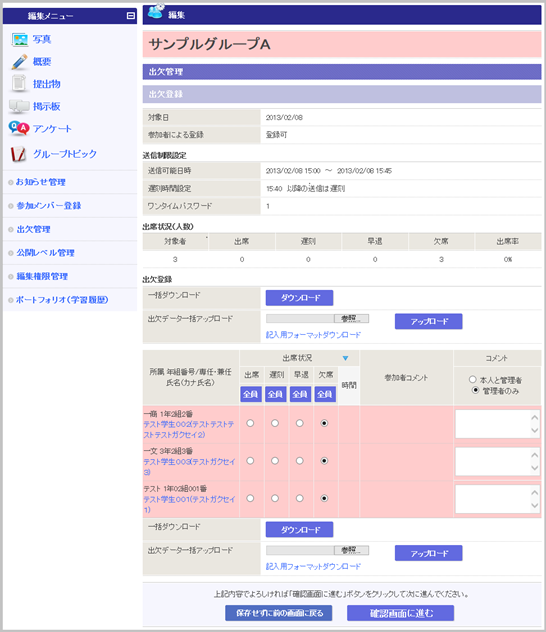Click the lower file path field
546x632 pixels.
300,550
